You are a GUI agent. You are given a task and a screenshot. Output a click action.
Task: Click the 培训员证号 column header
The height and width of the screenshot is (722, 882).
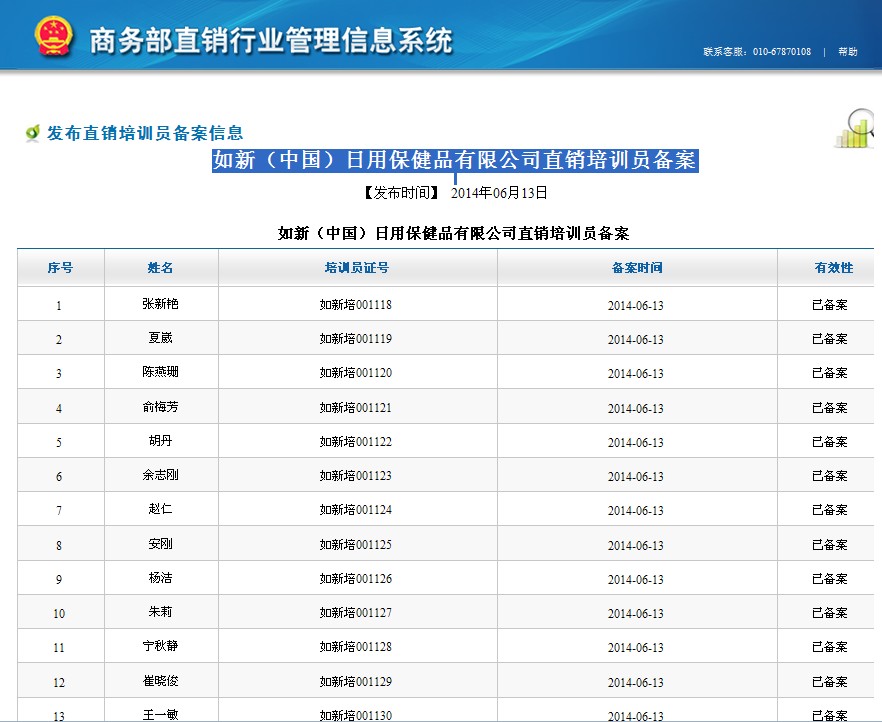tap(356, 268)
